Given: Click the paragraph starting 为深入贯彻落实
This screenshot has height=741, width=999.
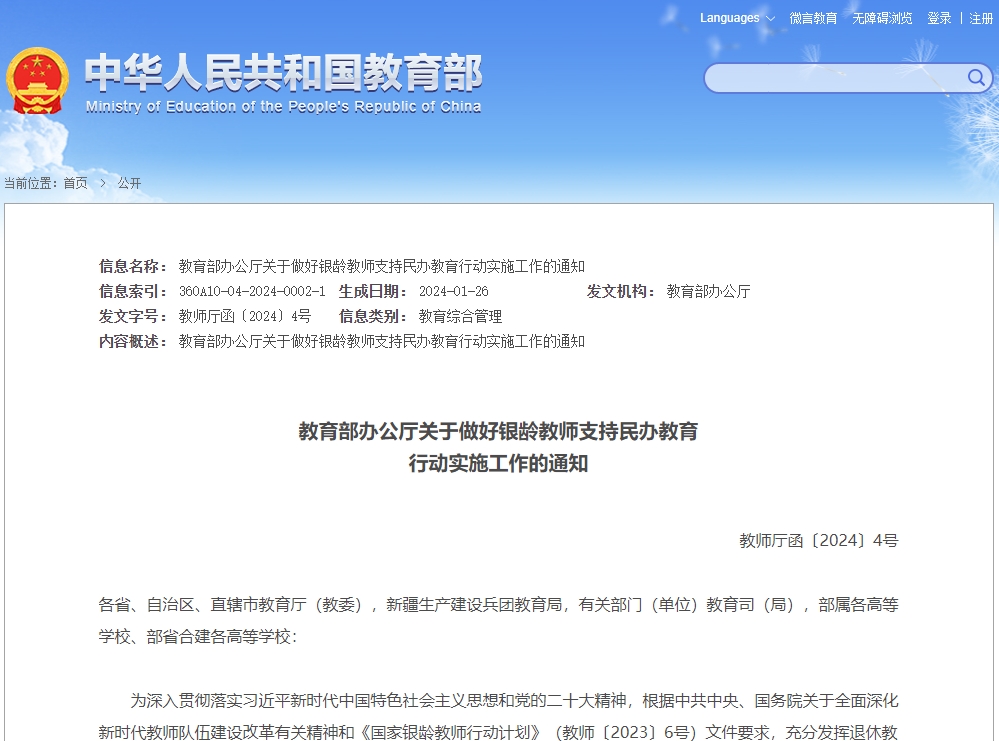Looking at the screenshot, I should (x=498, y=716).
